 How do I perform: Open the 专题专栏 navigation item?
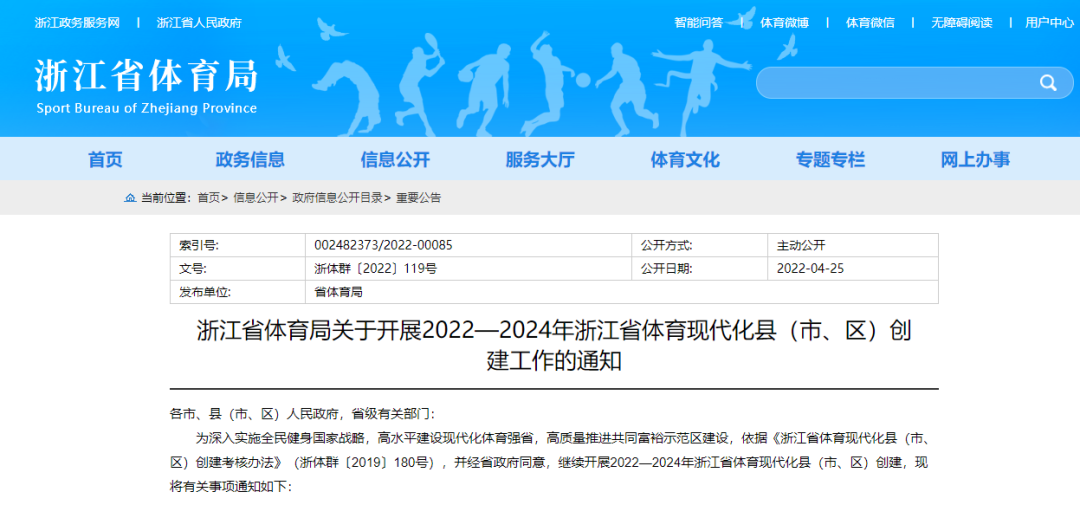[x=830, y=160]
